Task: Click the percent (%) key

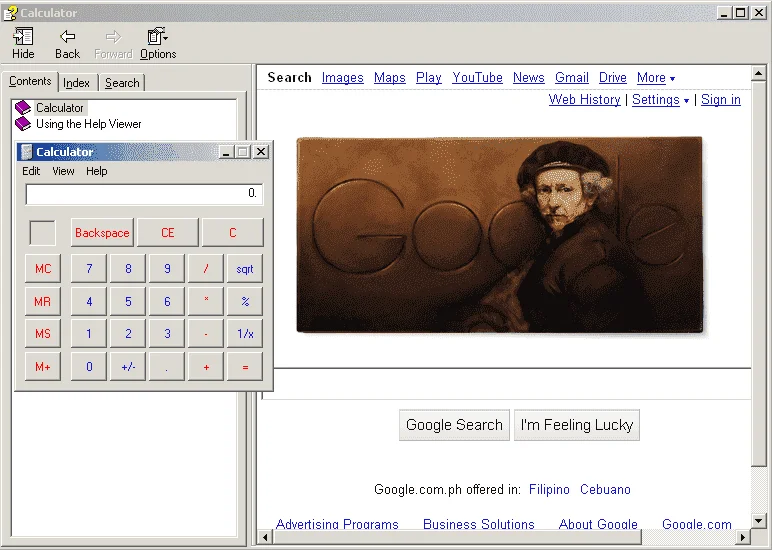Action: click(x=245, y=301)
